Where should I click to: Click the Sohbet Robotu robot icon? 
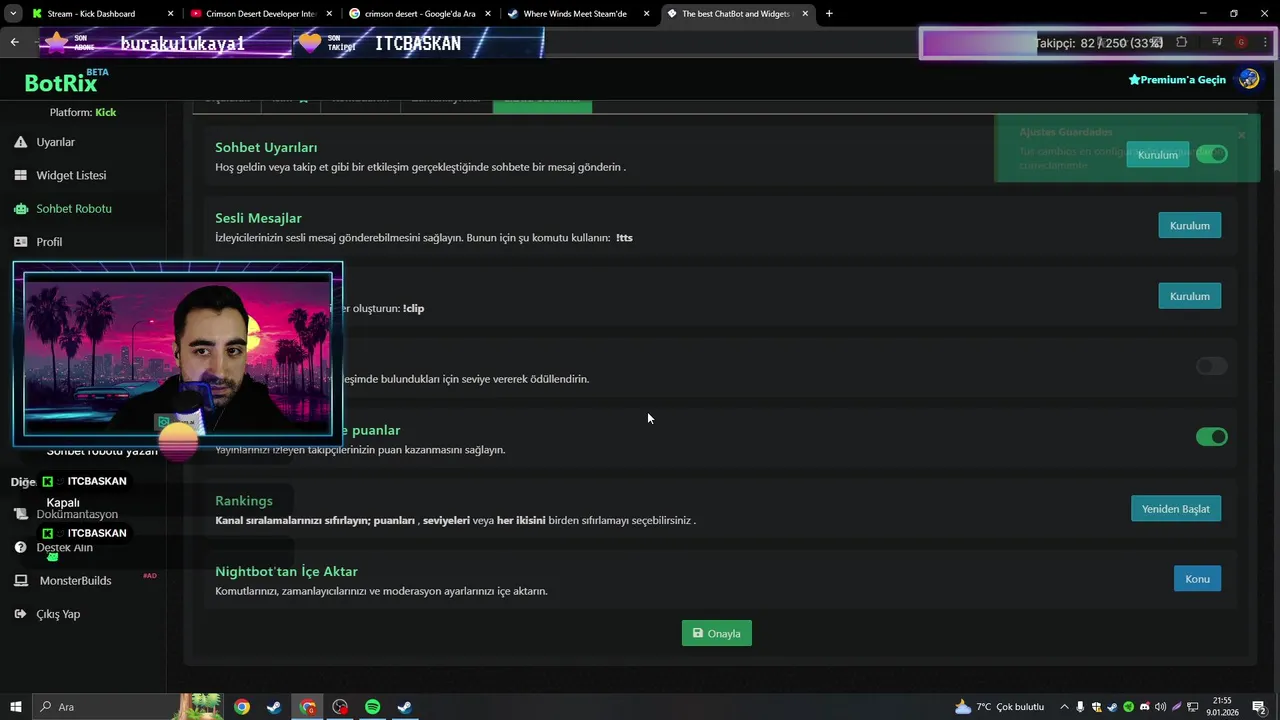20,209
